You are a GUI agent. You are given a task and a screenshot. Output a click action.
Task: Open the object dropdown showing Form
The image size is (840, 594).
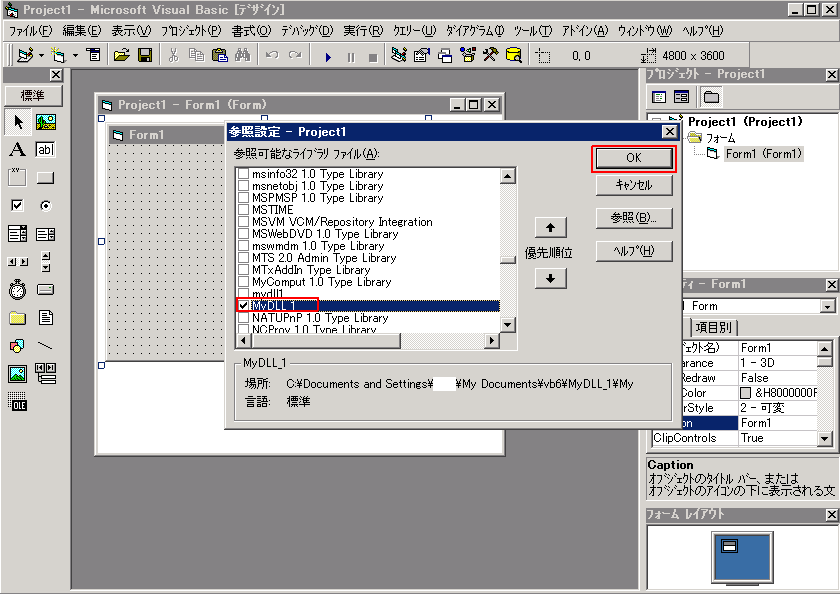[x=826, y=306]
